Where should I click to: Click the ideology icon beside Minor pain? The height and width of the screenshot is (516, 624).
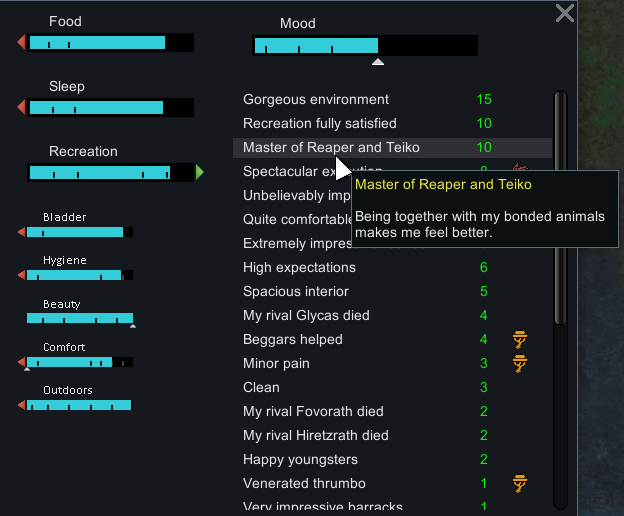[x=519, y=363]
